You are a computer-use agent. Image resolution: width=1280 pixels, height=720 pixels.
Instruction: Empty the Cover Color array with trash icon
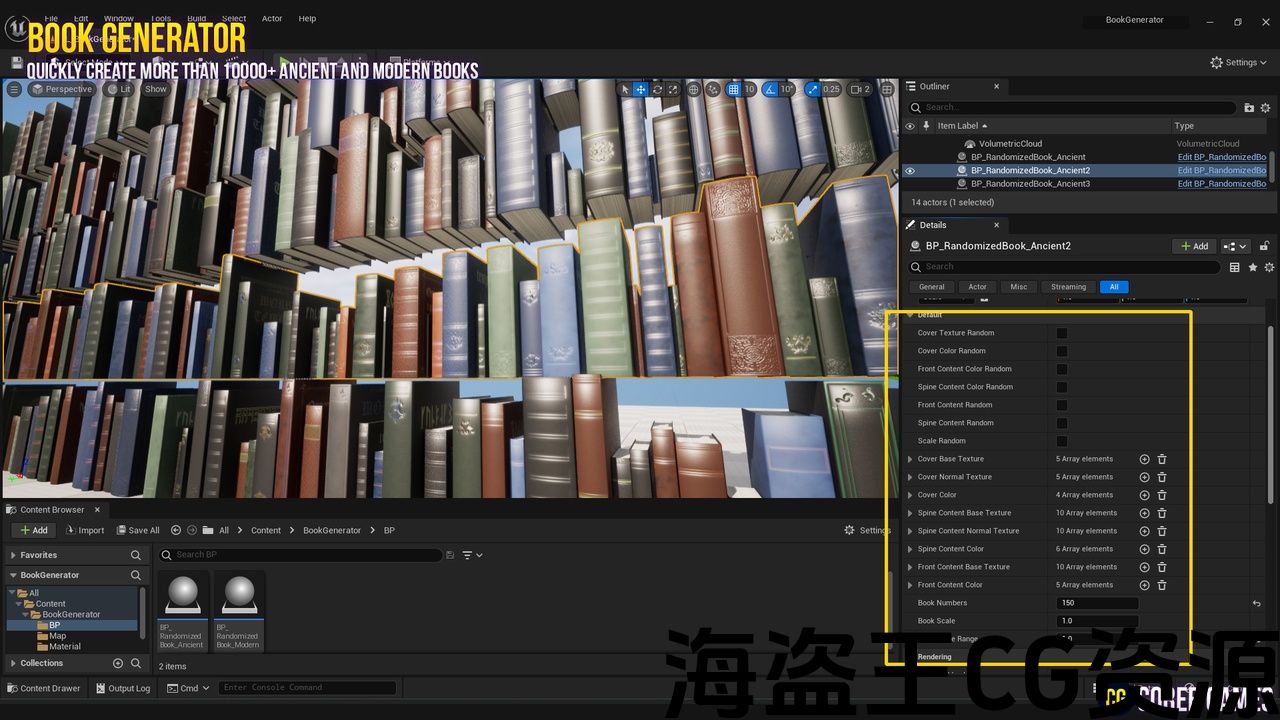pos(1162,495)
